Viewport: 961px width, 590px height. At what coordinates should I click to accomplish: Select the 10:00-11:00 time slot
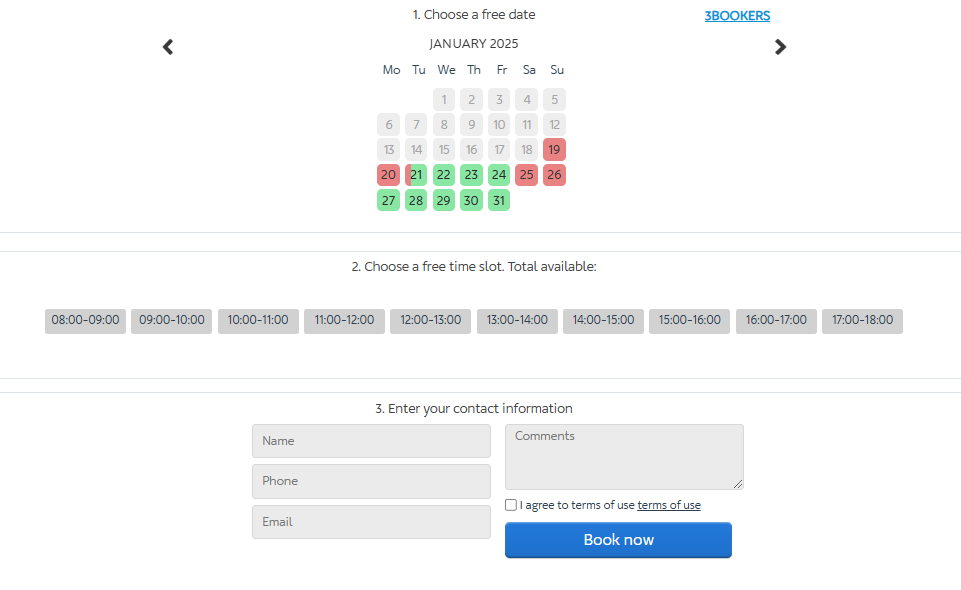pos(258,321)
